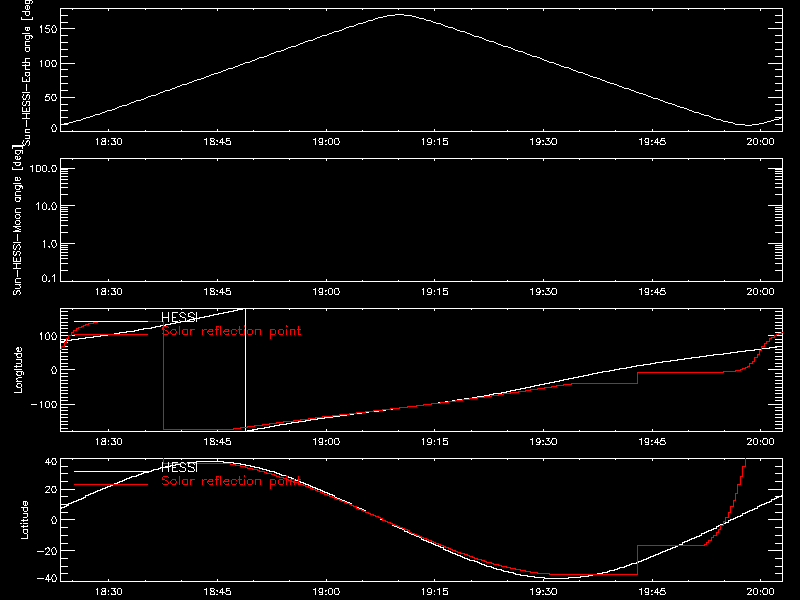Image resolution: width=800 pixels, height=600 pixels.
Task: Select the 100 tick label in Earth angle plot
Action: pos(48,64)
